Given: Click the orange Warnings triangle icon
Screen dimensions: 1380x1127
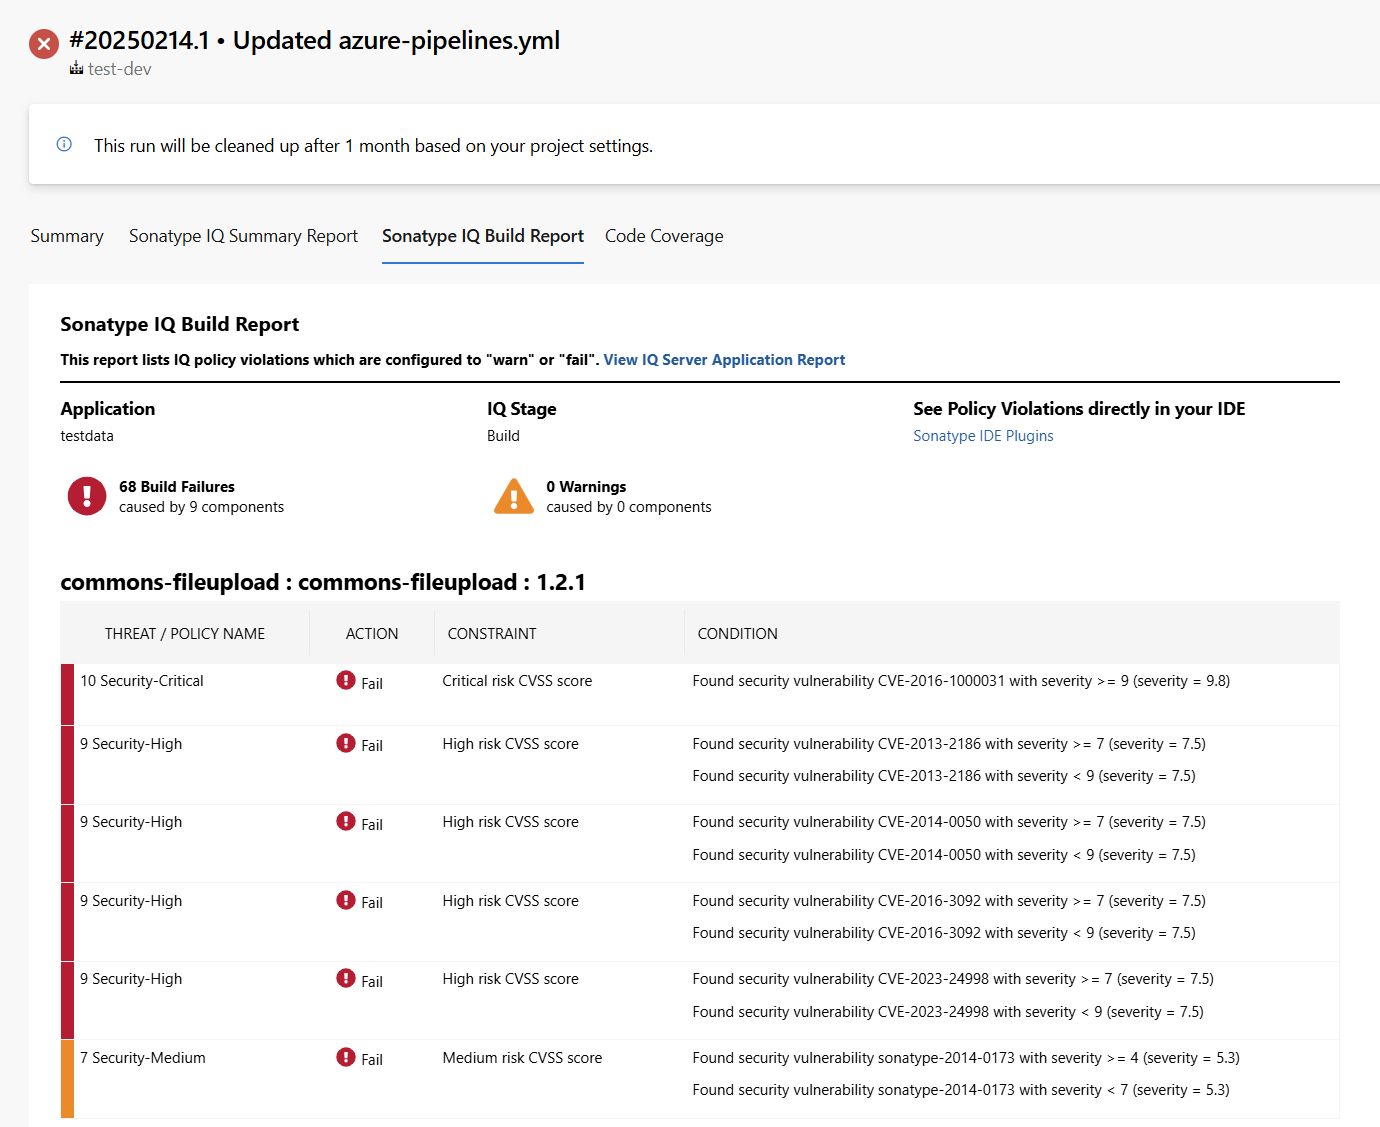Looking at the screenshot, I should (x=514, y=496).
